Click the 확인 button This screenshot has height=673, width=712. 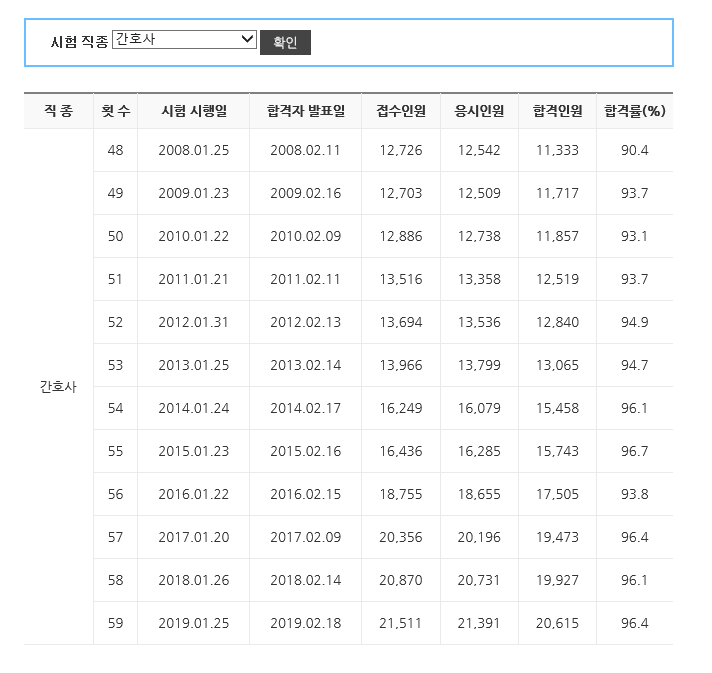[285, 42]
